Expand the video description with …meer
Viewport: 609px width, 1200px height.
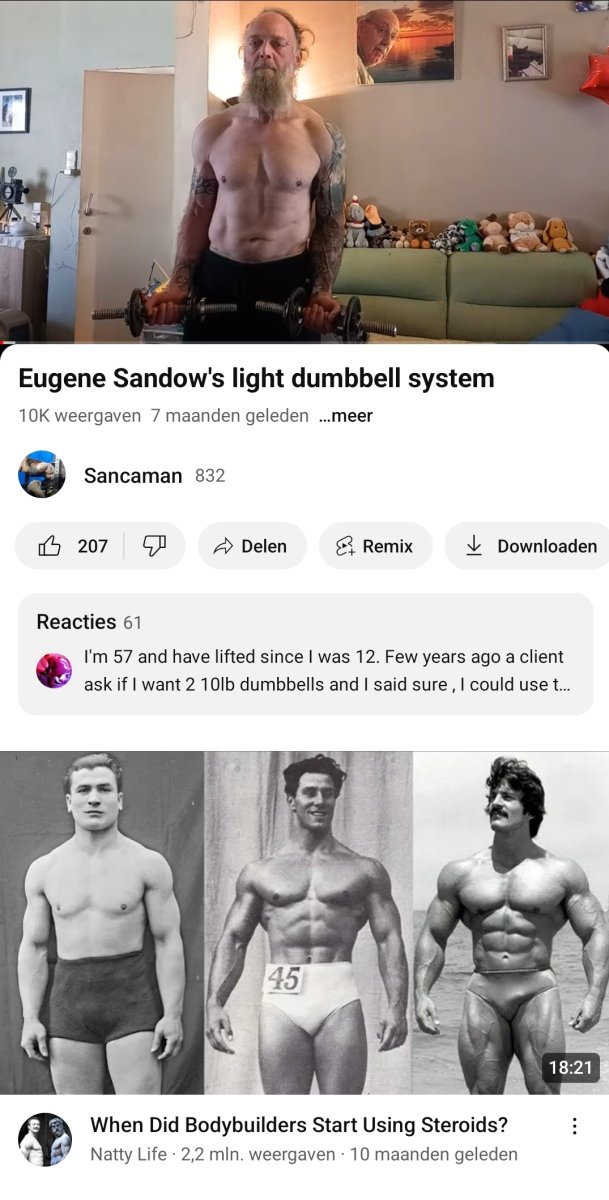tap(346, 415)
